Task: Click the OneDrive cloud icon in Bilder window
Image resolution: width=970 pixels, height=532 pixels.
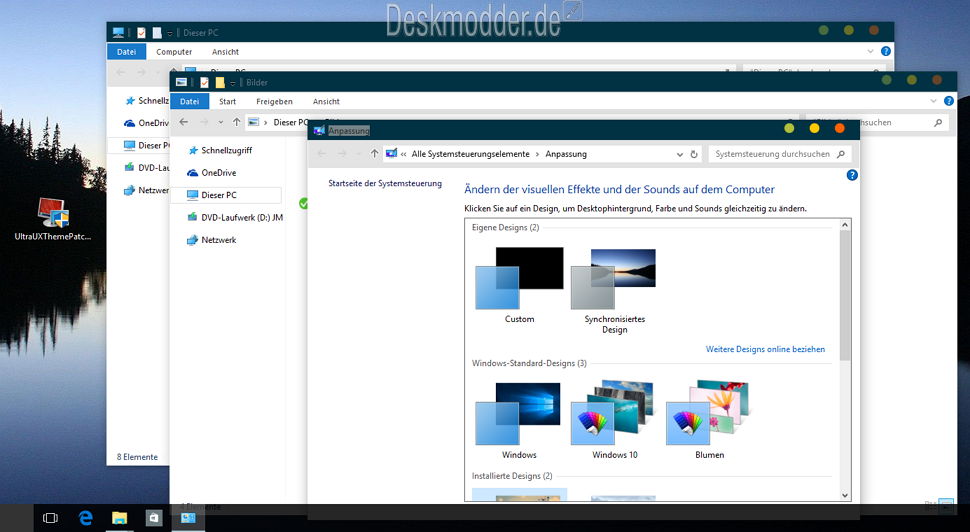Action: 193,173
